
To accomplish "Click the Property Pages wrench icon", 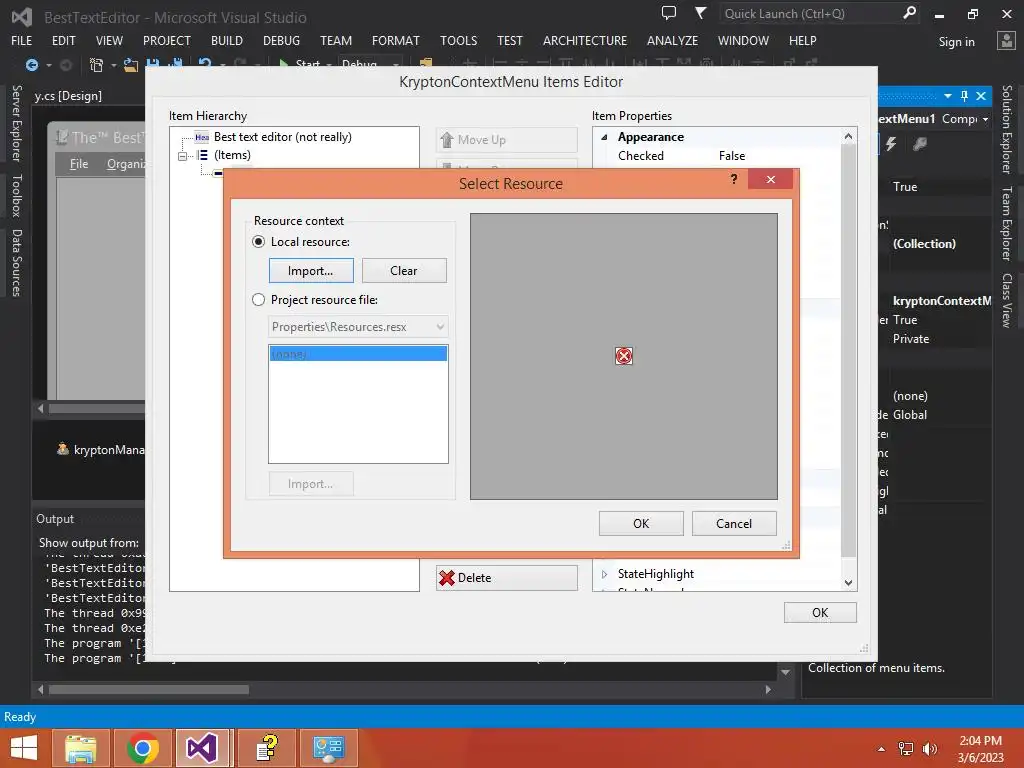I will point(920,144).
